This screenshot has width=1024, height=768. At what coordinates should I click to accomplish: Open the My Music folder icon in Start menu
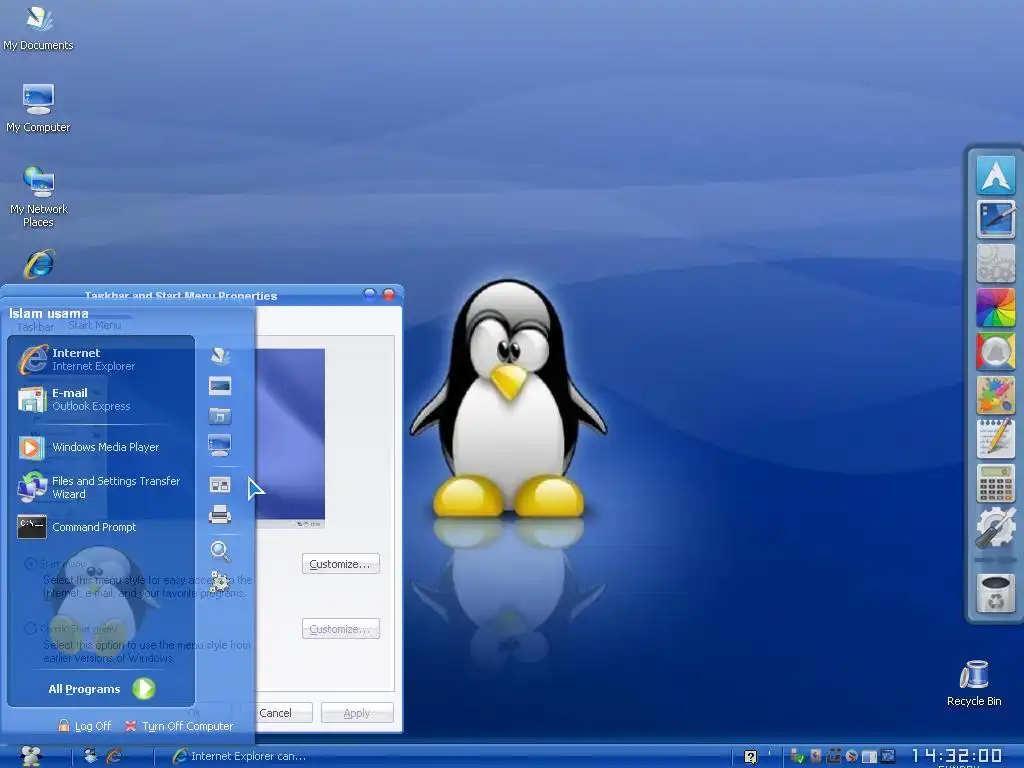coord(220,416)
